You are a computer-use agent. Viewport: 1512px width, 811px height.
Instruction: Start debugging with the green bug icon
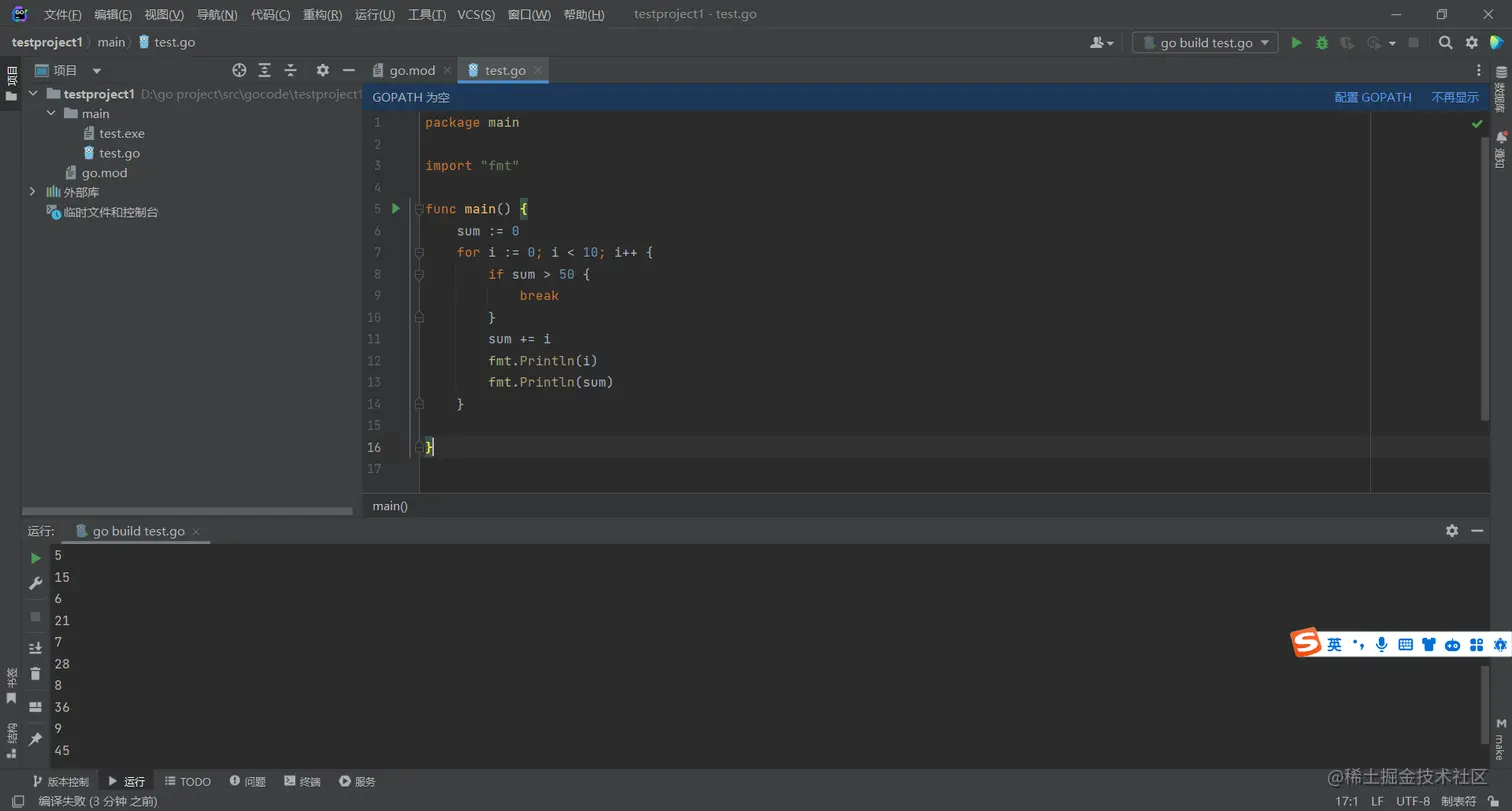click(1322, 43)
